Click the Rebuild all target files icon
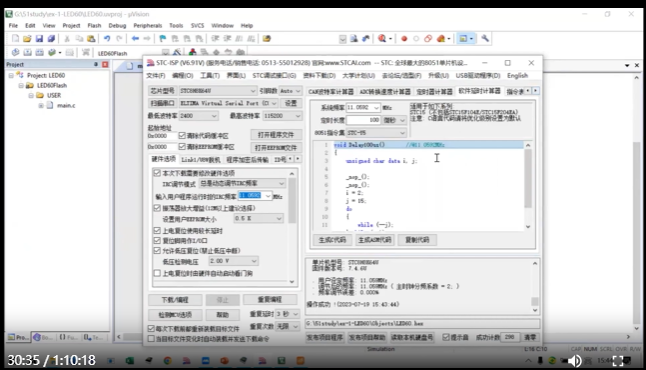The height and width of the screenshot is (370, 646). coord(40,53)
